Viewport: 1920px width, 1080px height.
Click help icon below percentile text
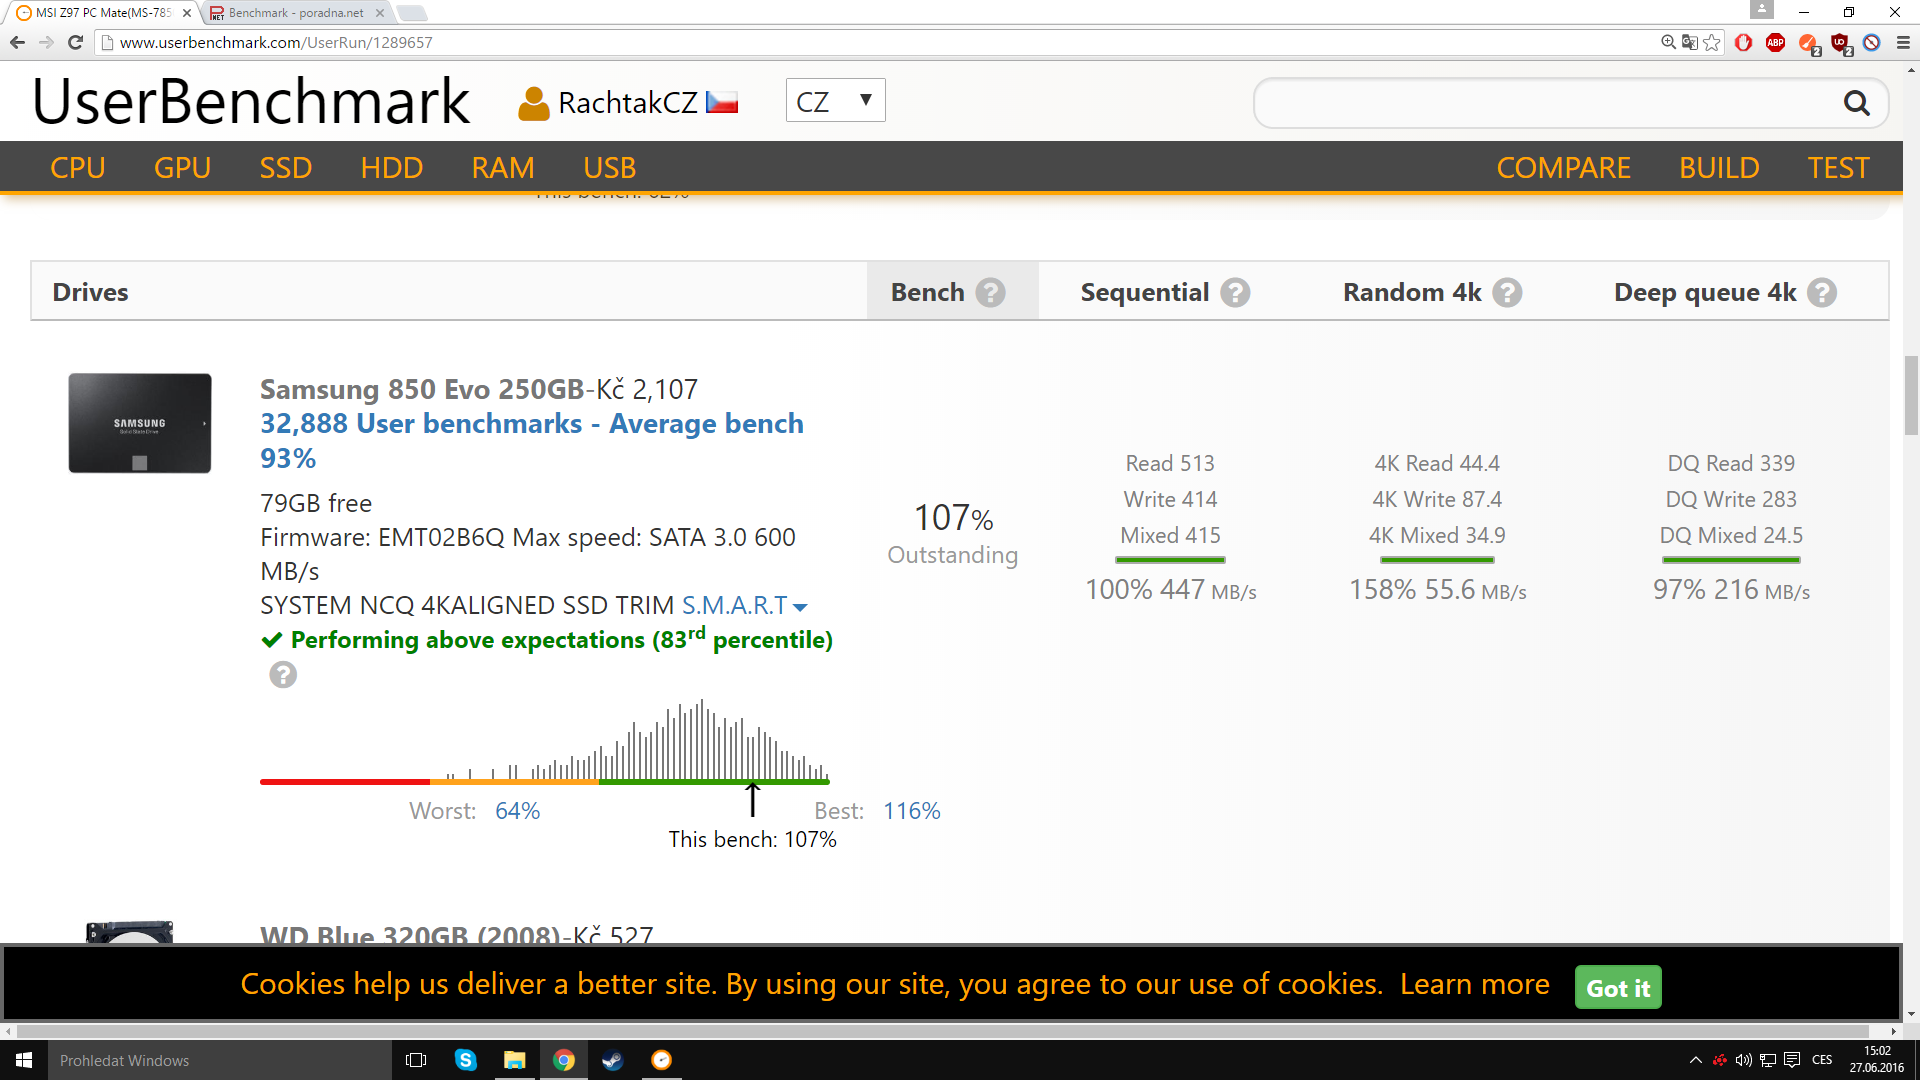(283, 675)
